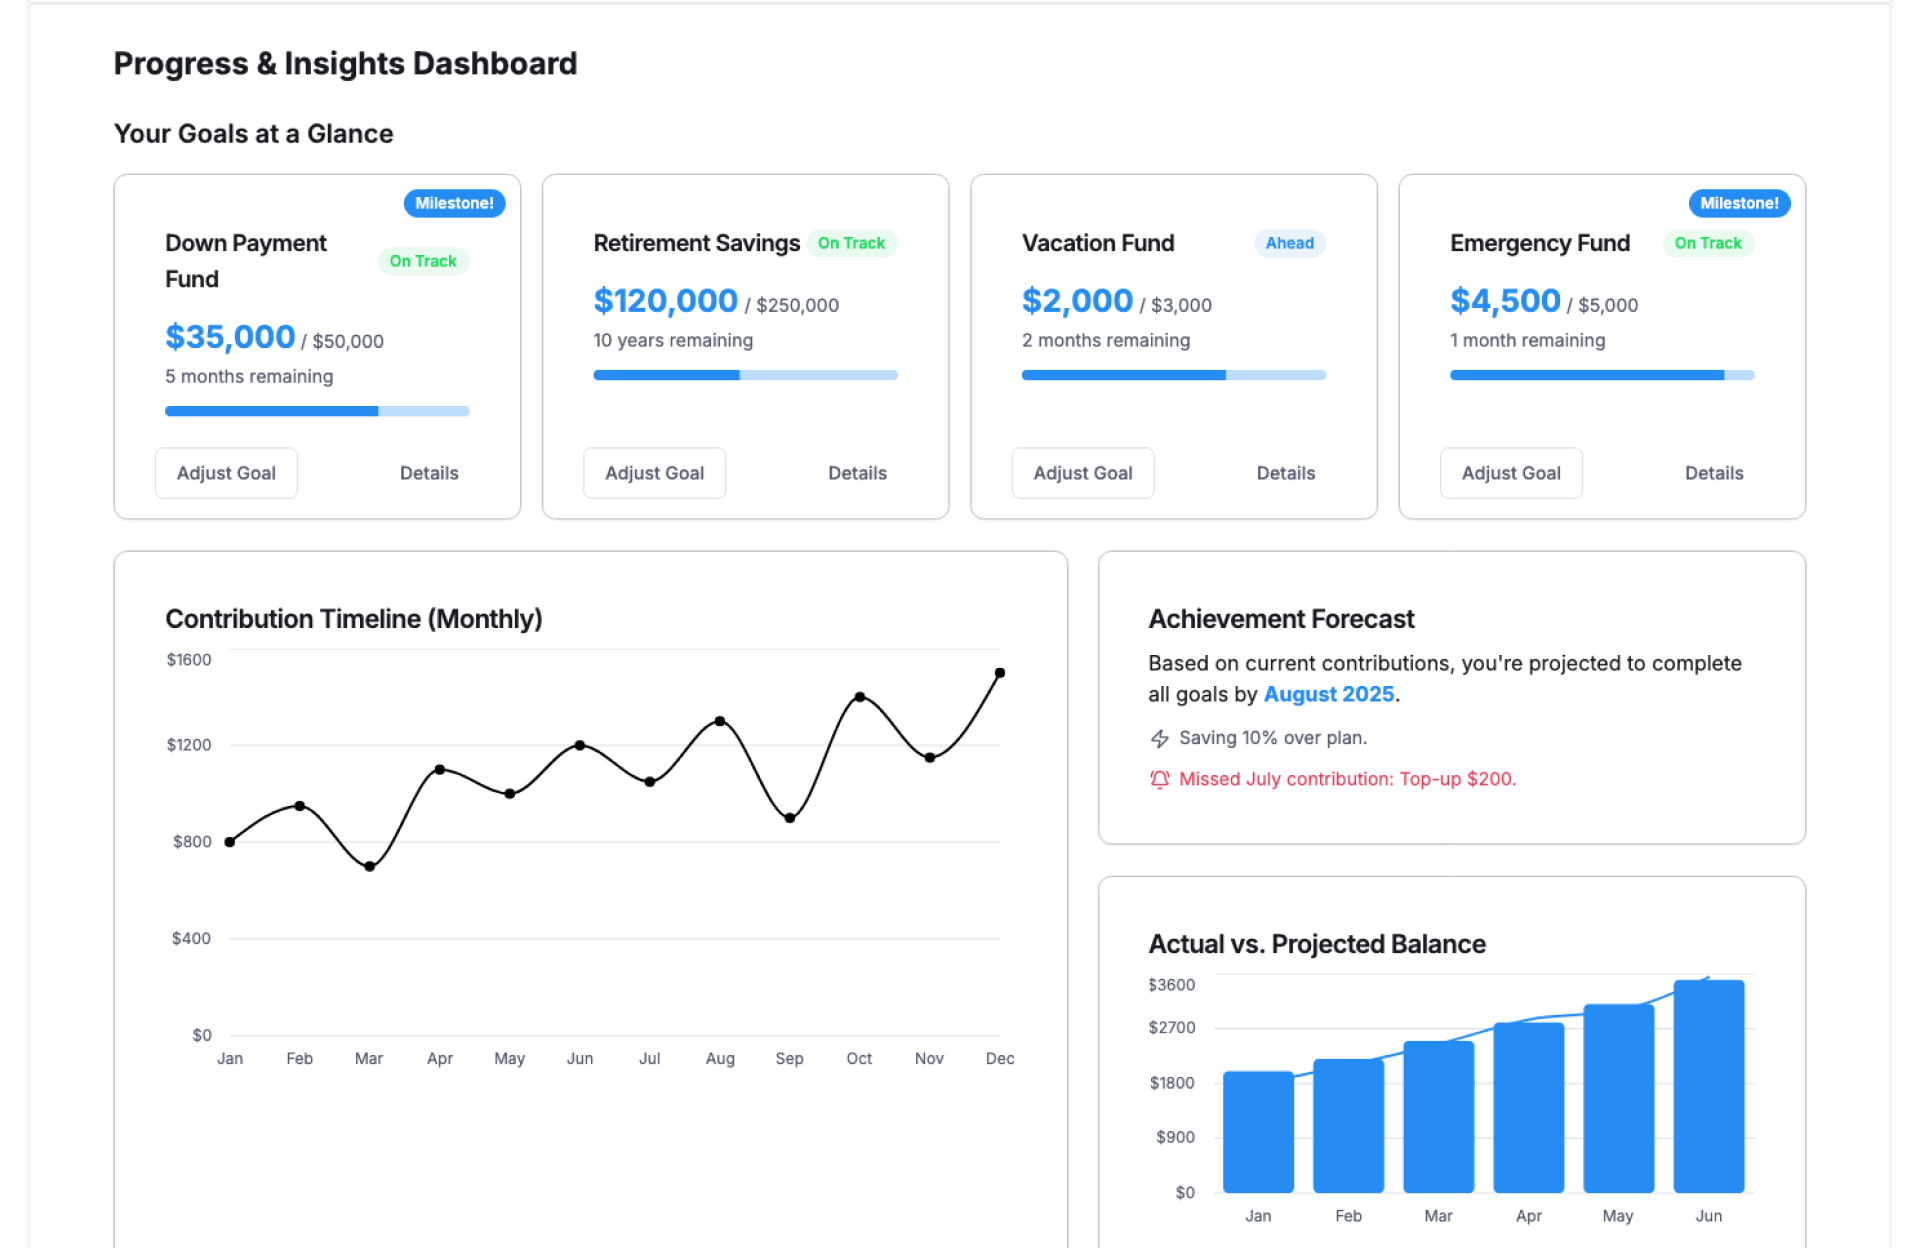The width and height of the screenshot is (1920, 1248).
Task: Click the Milestone! badge on Down Payment Fund
Action: click(x=454, y=203)
